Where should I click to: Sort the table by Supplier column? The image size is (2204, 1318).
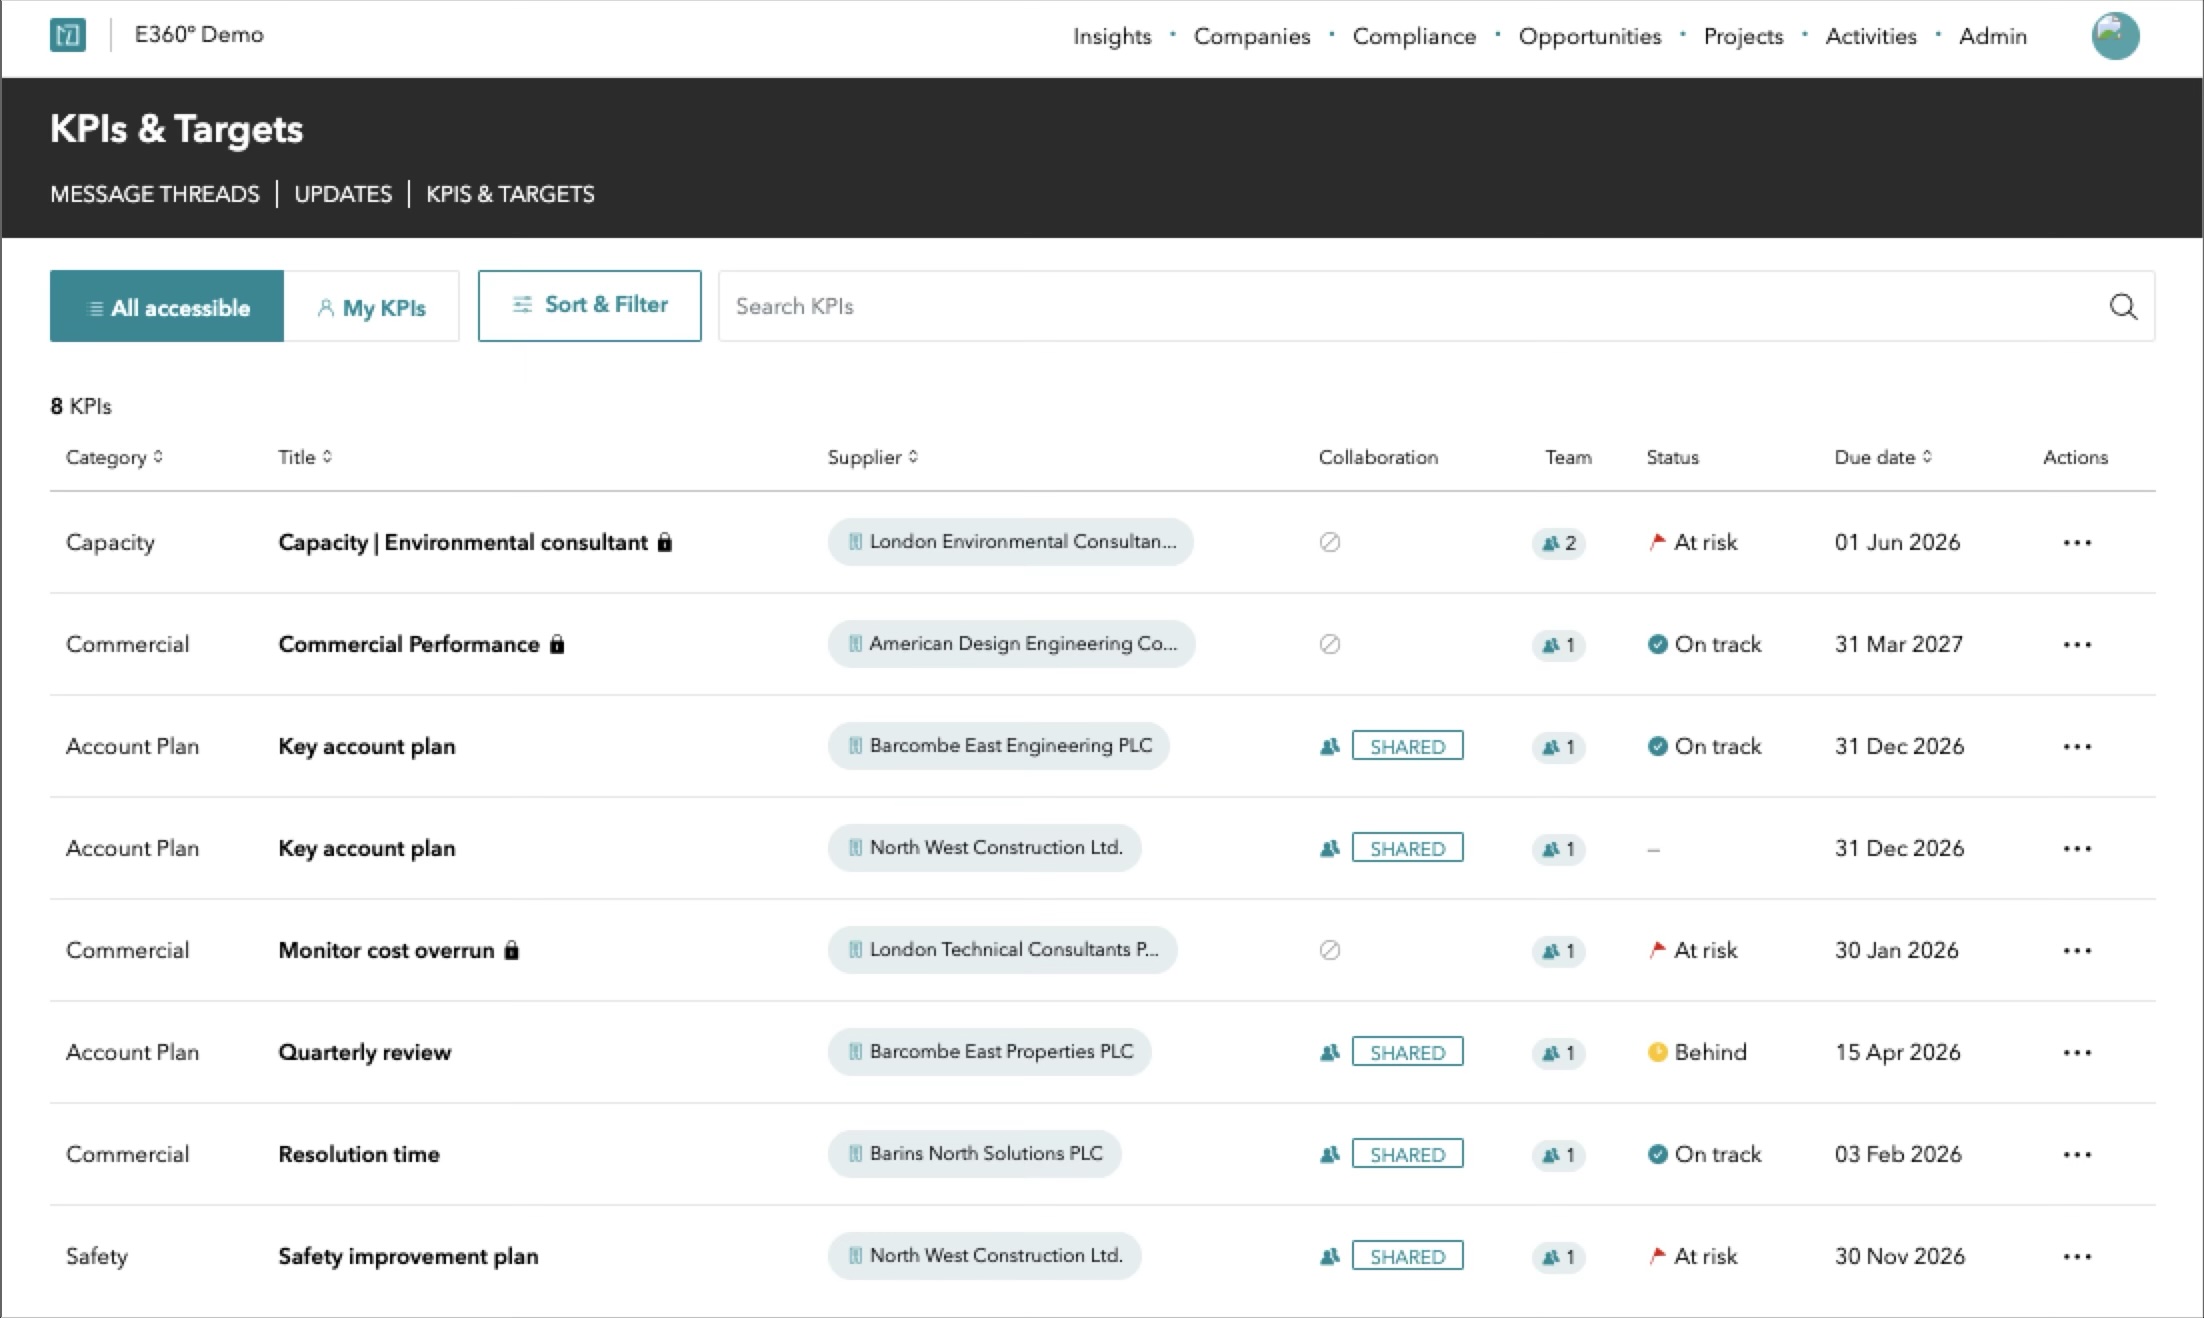872,457
